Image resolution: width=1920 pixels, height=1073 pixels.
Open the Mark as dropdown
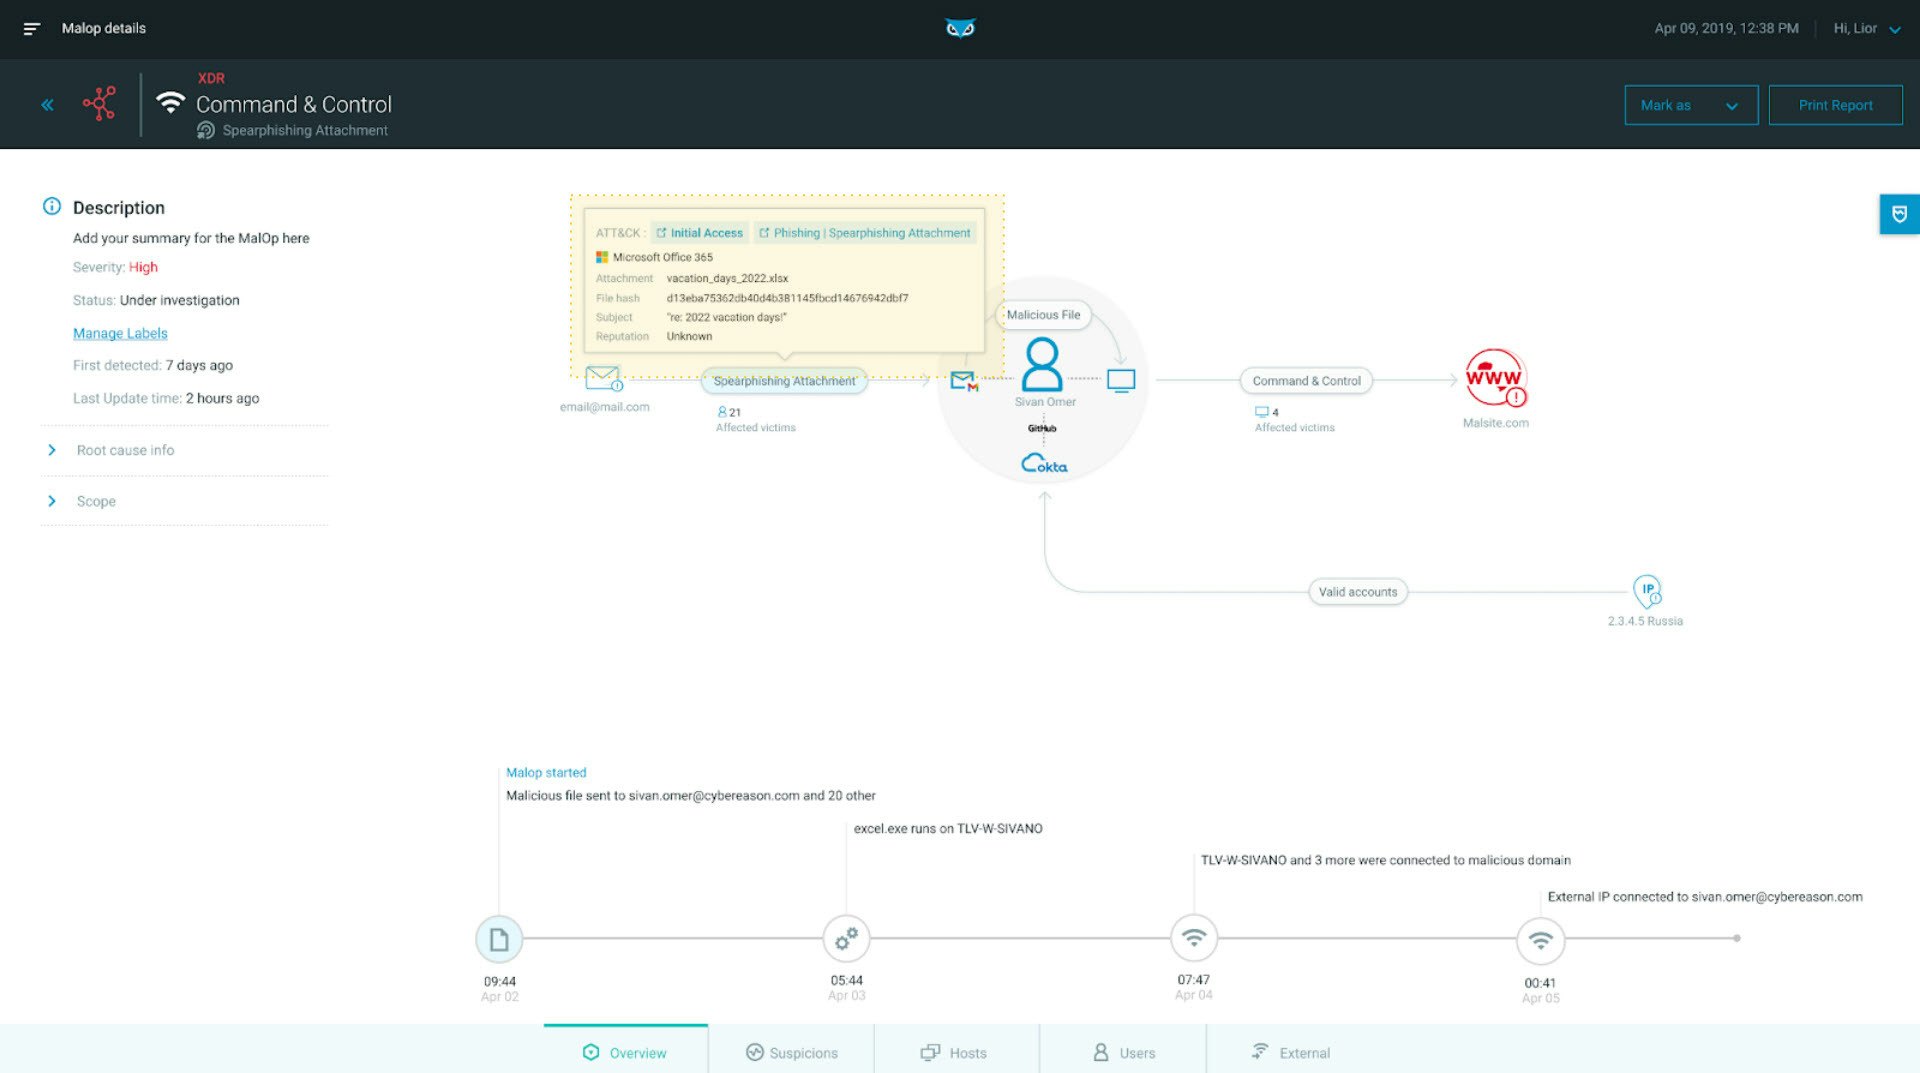coord(1690,105)
